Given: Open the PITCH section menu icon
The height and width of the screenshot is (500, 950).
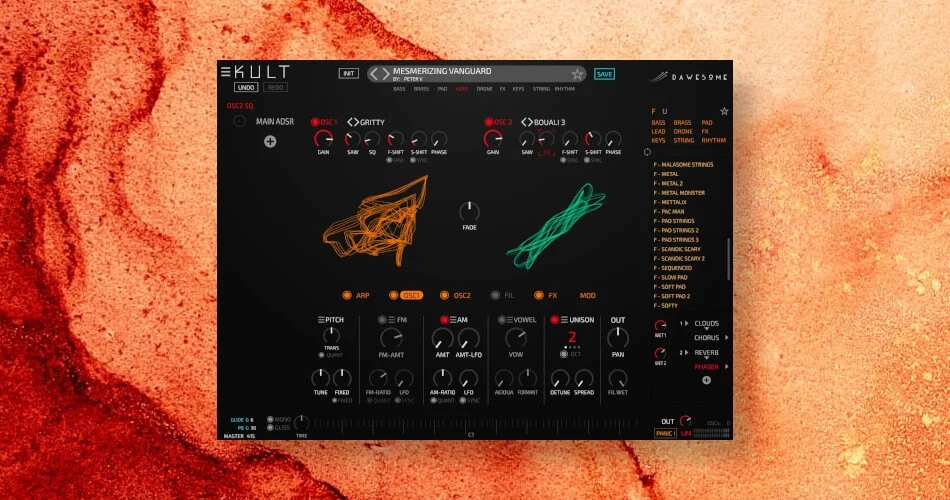Looking at the screenshot, I should point(321,319).
